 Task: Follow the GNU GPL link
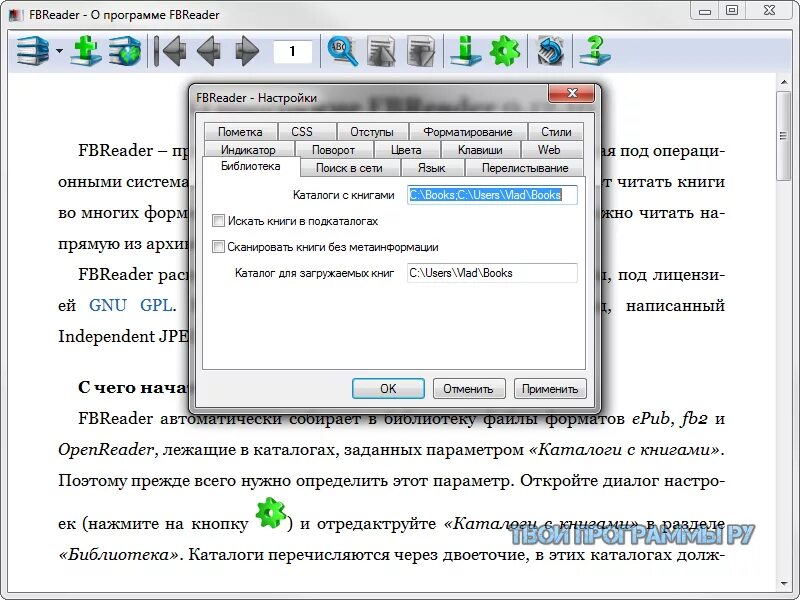[x=131, y=305]
